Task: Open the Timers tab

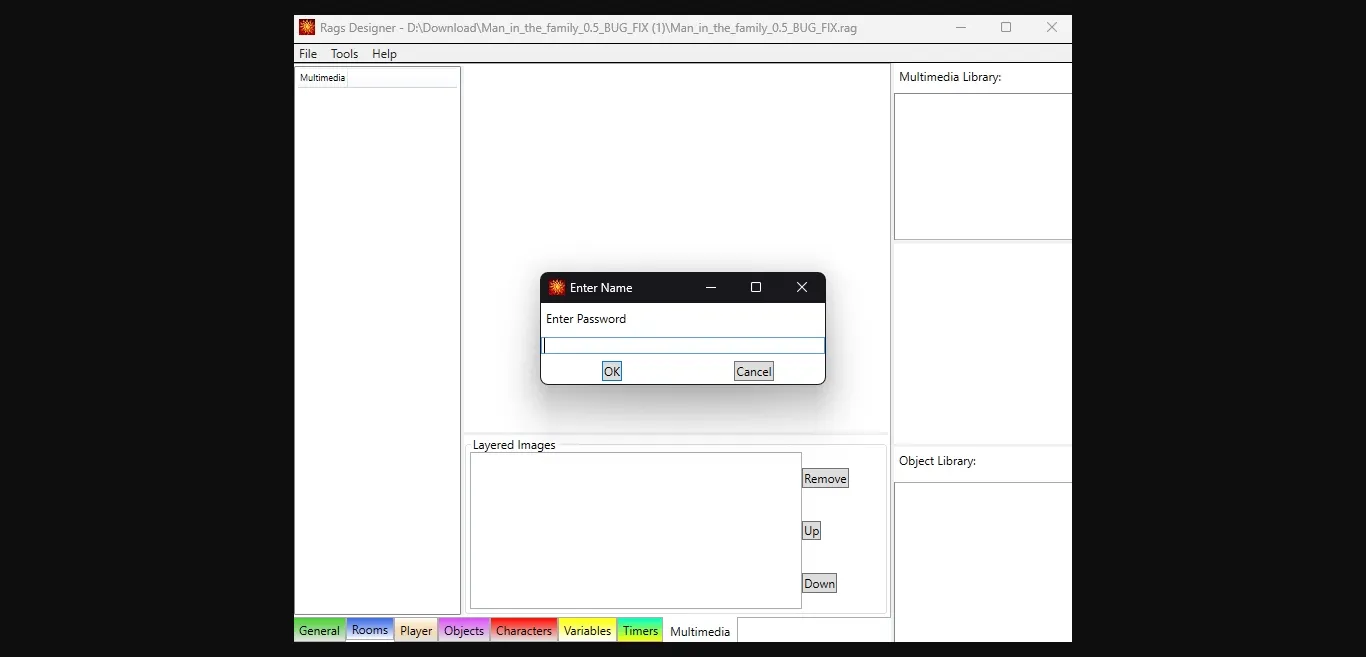Action: pyautogui.click(x=640, y=631)
